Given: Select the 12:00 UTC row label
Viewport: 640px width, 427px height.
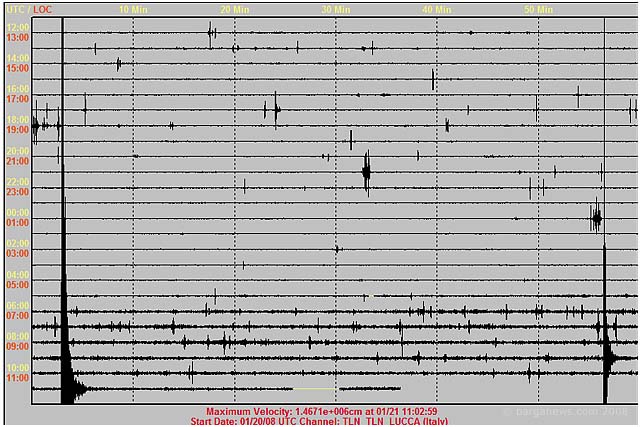Looking at the screenshot, I should (x=17, y=27).
